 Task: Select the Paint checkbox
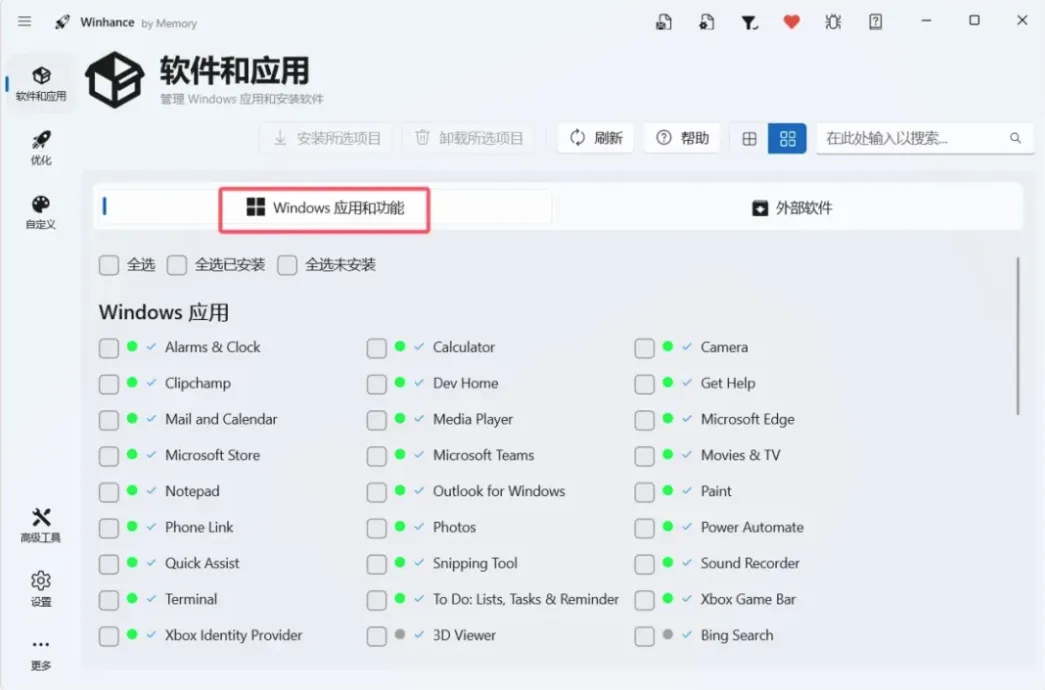pyautogui.click(x=644, y=492)
